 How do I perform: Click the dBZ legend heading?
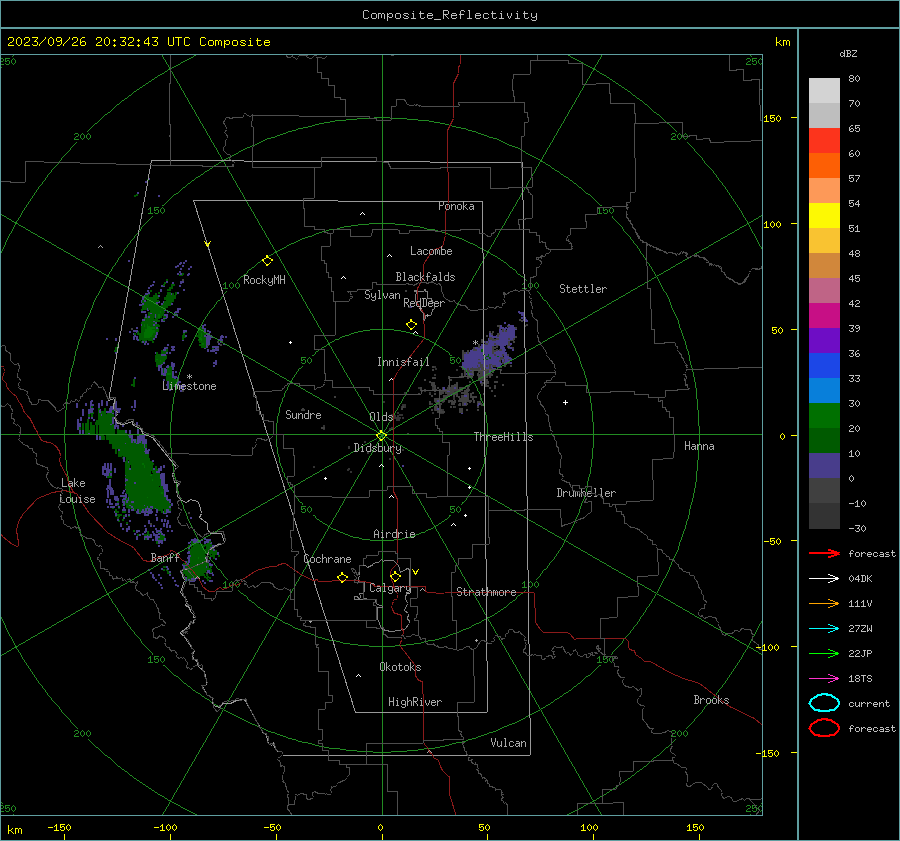[848, 54]
